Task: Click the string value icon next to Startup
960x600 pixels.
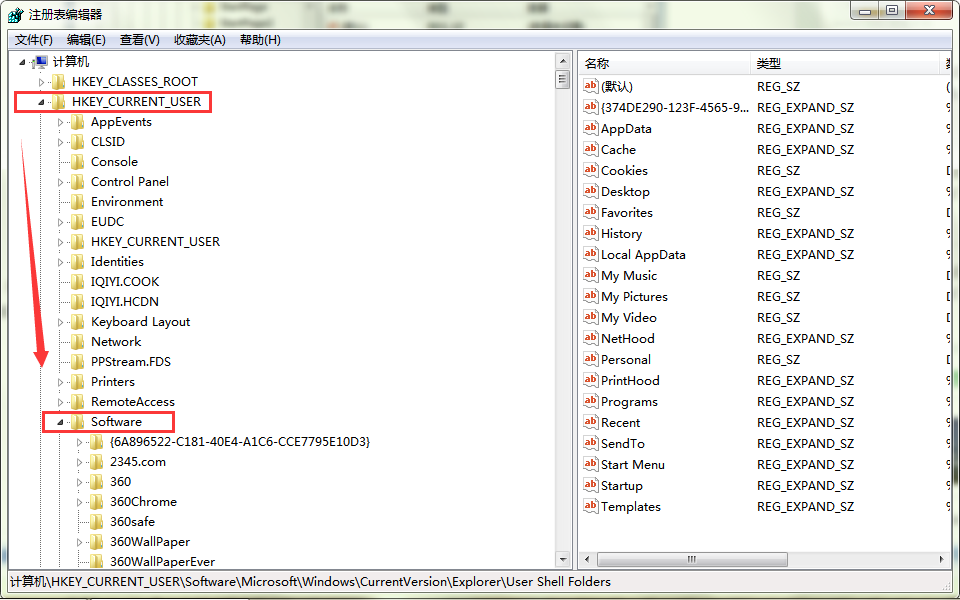Action: [x=590, y=486]
